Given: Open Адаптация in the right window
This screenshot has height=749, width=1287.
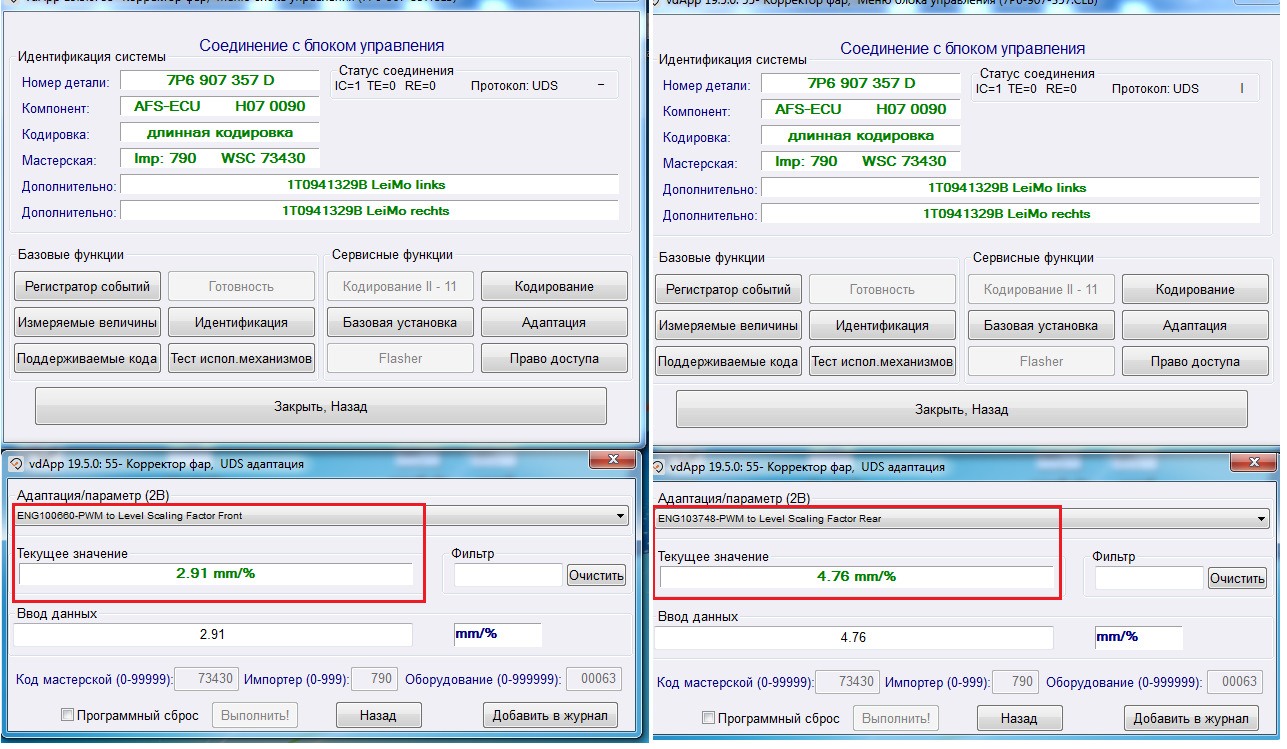Looking at the screenshot, I should (1195, 326).
